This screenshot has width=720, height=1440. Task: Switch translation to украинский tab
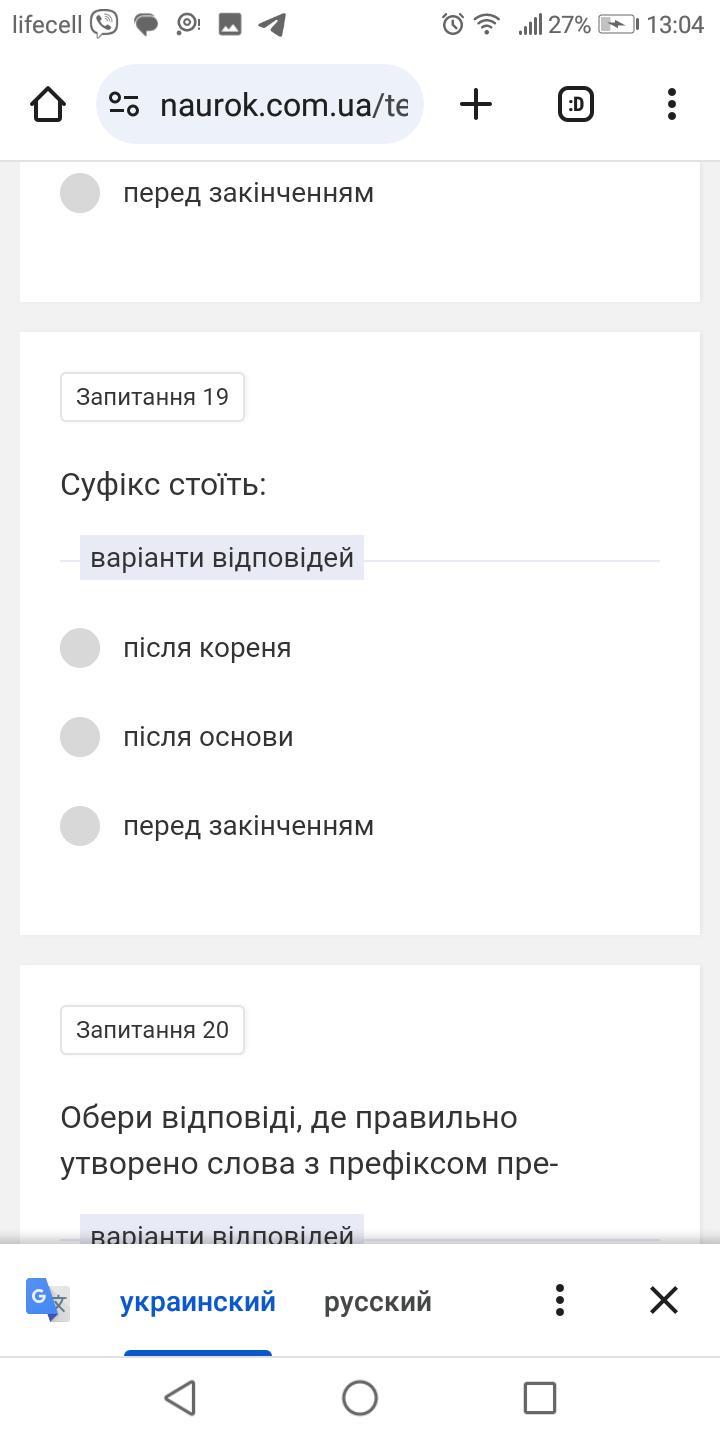tap(198, 1302)
